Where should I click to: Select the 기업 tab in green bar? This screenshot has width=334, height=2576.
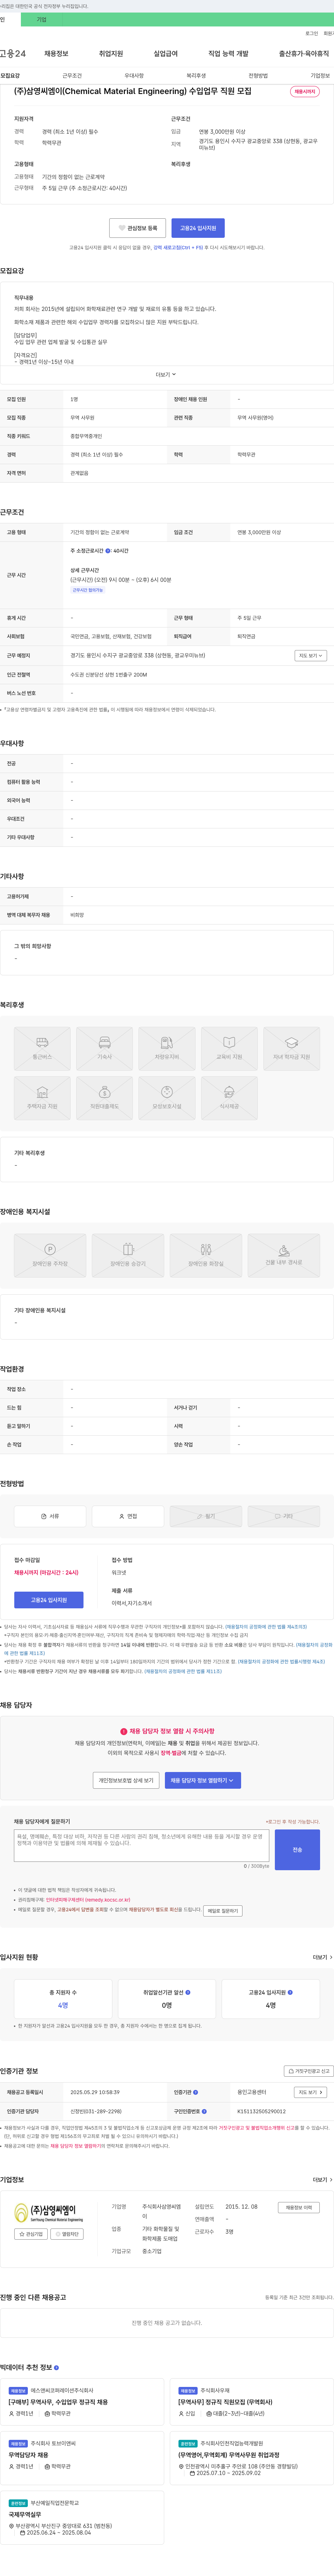click(x=41, y=20)
